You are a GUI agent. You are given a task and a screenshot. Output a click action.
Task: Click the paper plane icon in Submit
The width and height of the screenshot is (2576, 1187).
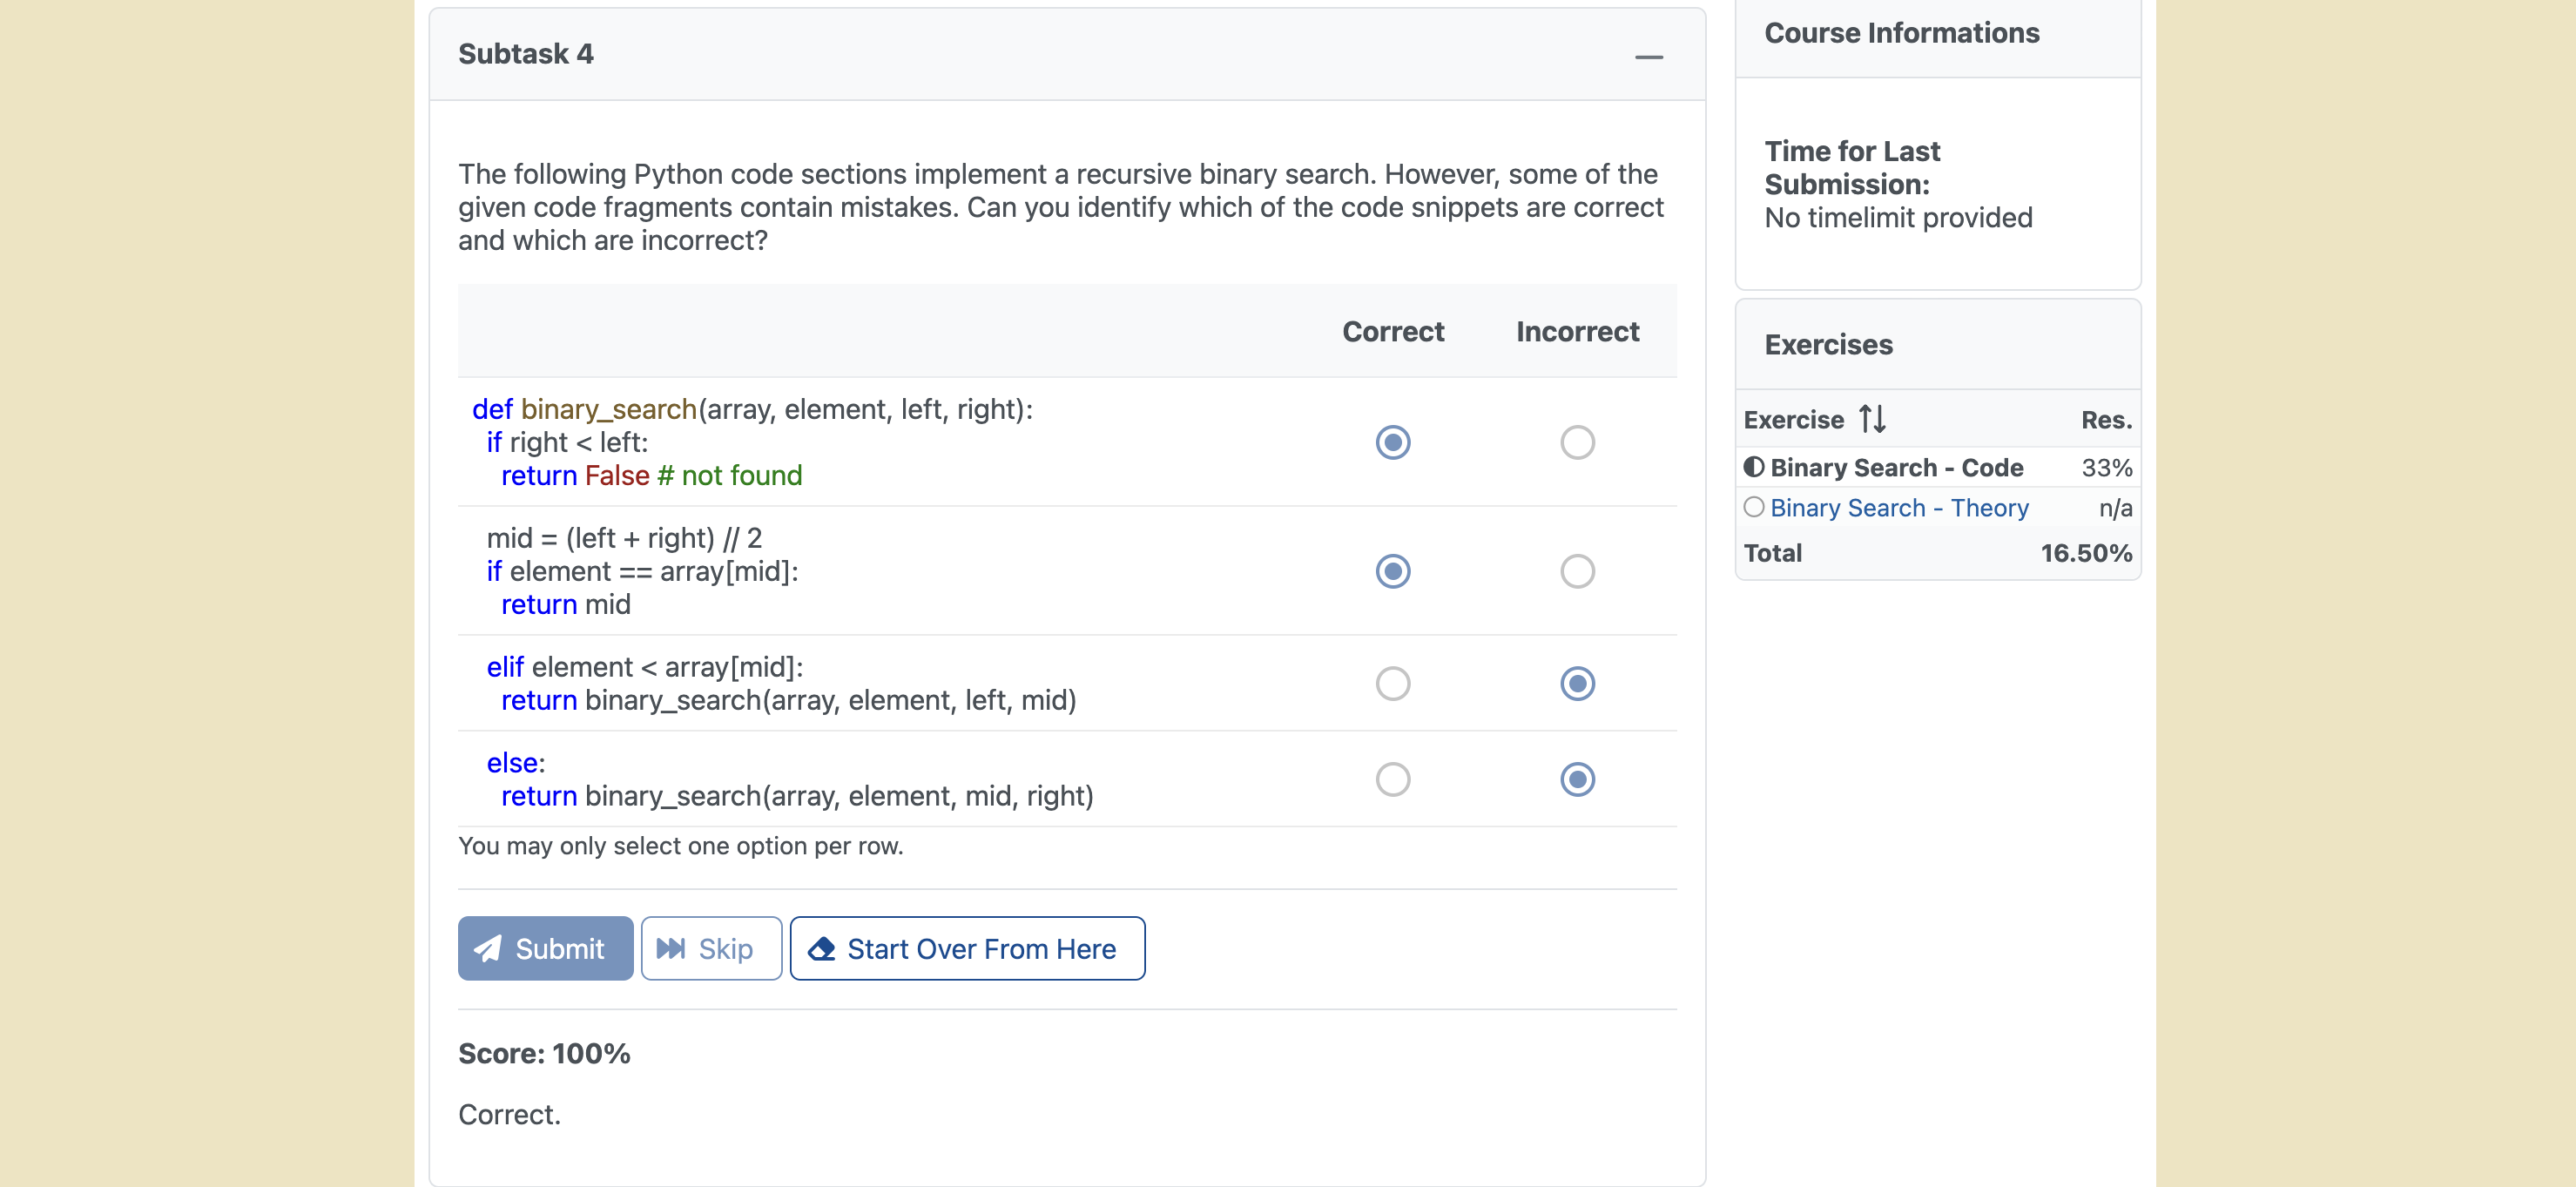click(487, 948)
